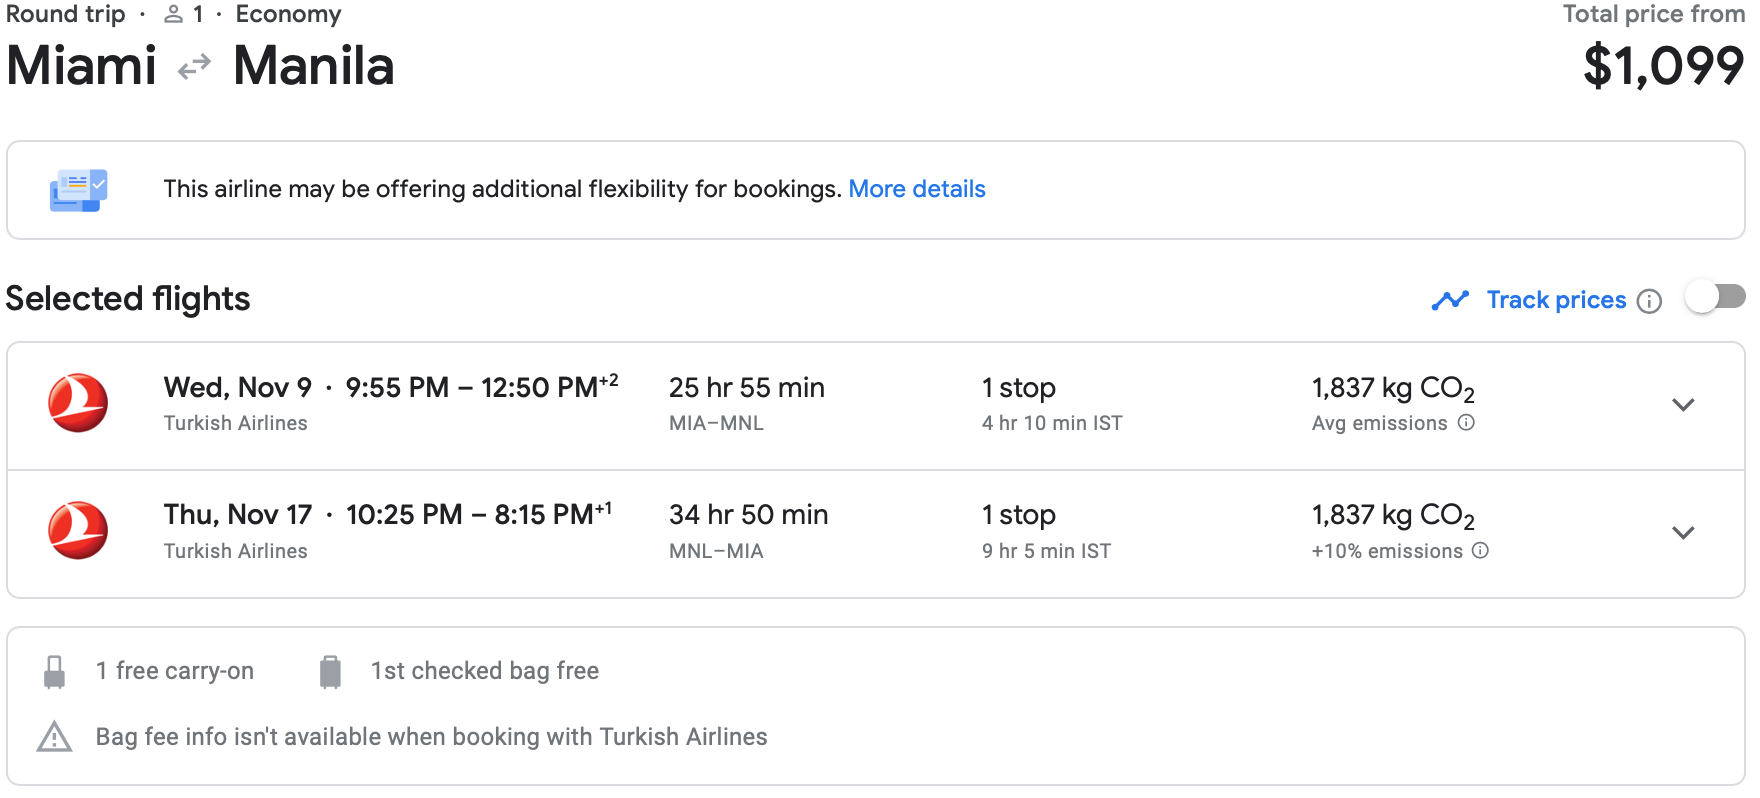This screenshot has height=798, width=1760.
Task: Click the 1st checked bag free text
Action: click(484, 671)
